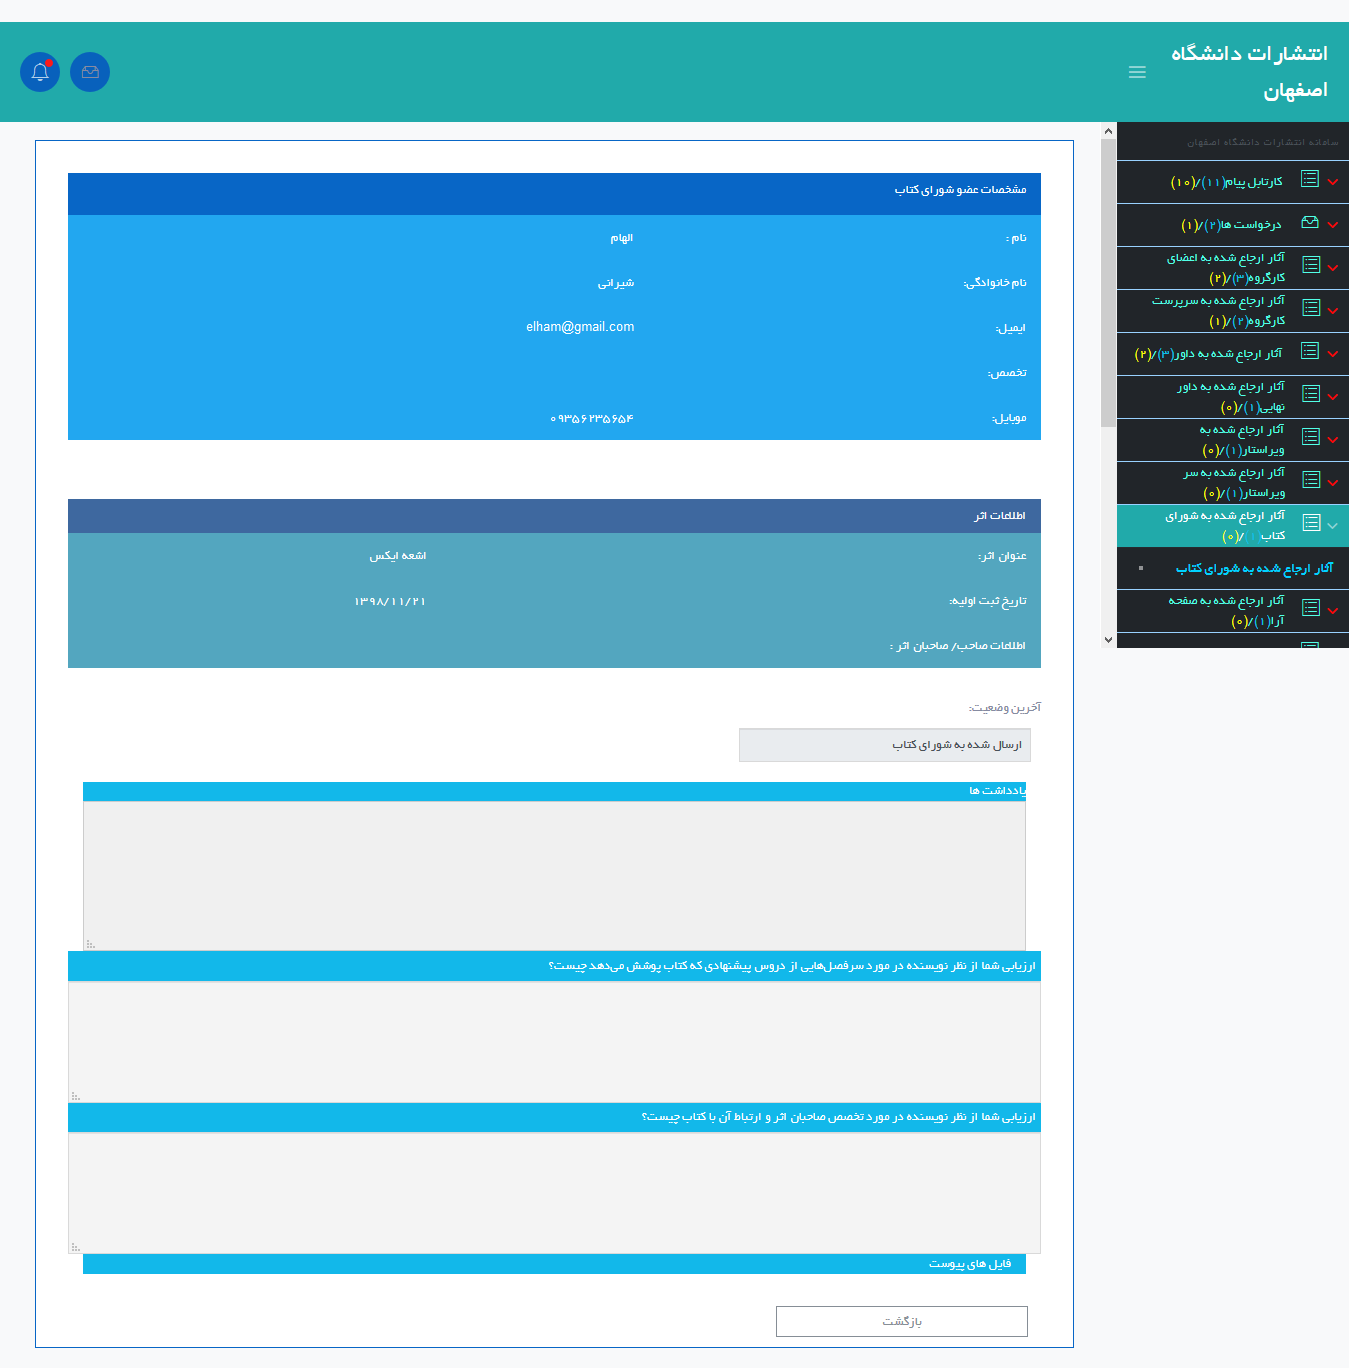Click sidebar scrollbar down arrow
Viewport: 1349px width, 1368px height.
pos(1108,640)
